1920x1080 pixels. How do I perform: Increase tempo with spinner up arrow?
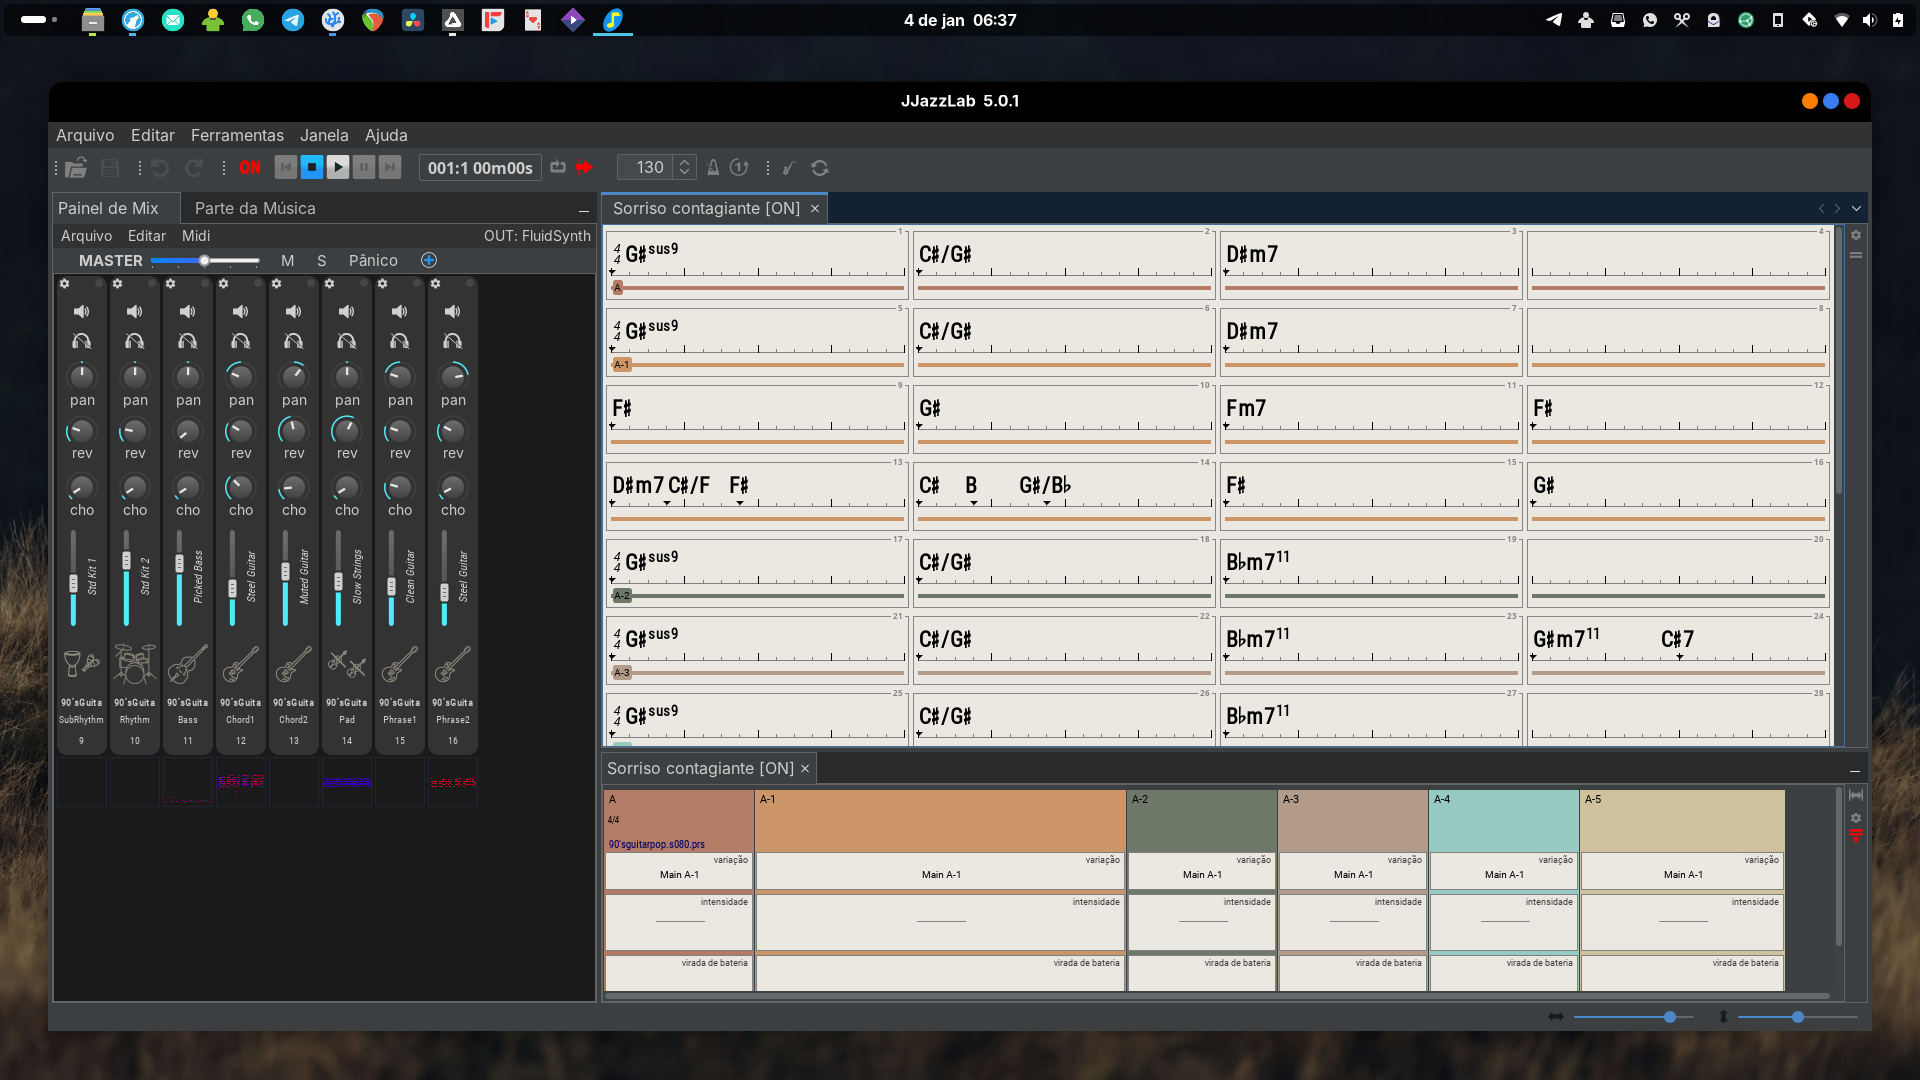pos(685,162)
